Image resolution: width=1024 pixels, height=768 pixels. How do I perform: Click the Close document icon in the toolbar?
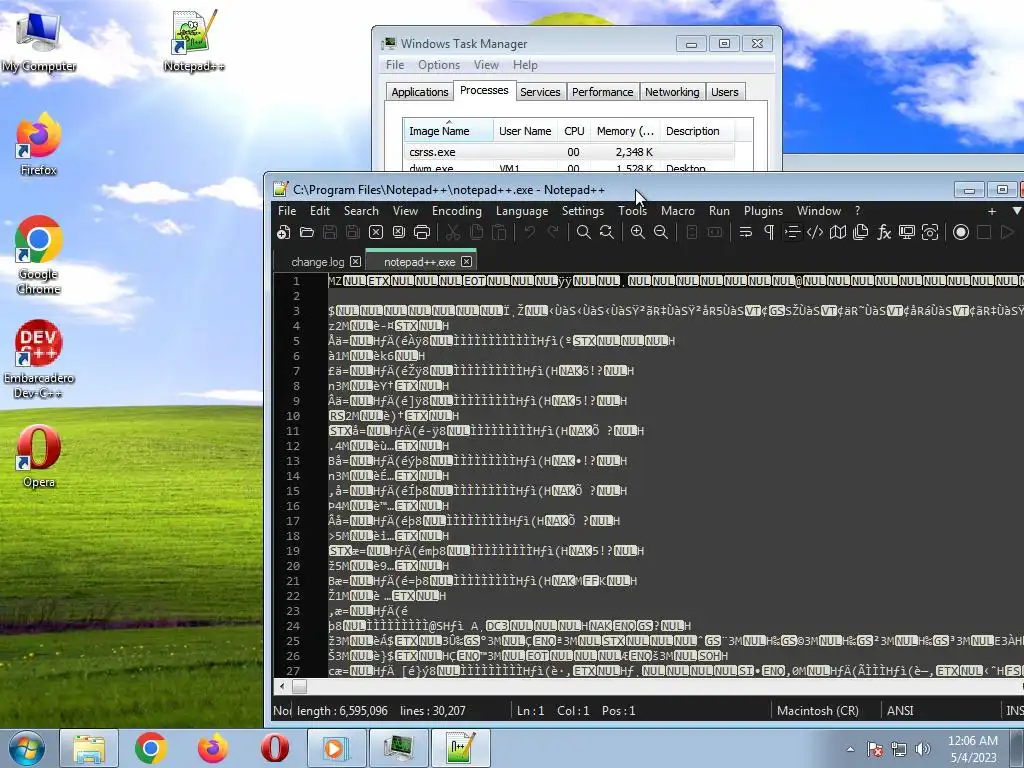376,232
